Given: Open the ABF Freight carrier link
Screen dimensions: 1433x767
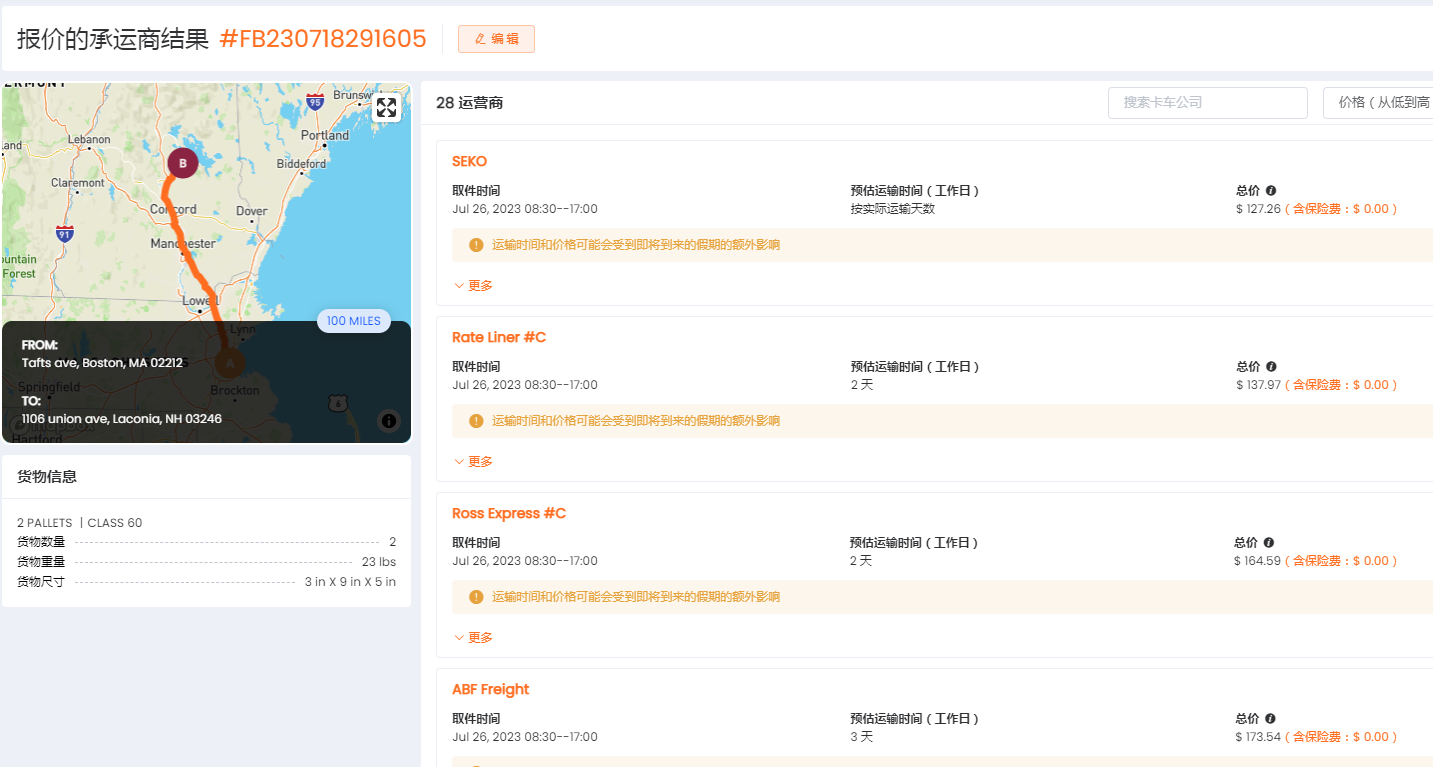Looking at the screenshot, I should 490,689.
